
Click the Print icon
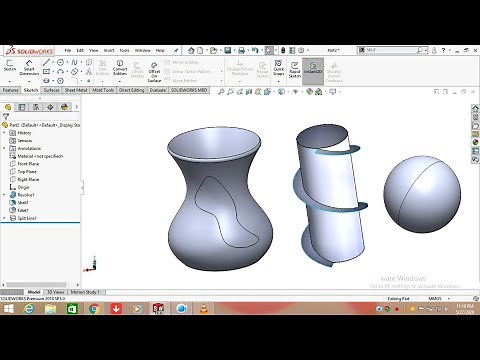tap(242, 50)
